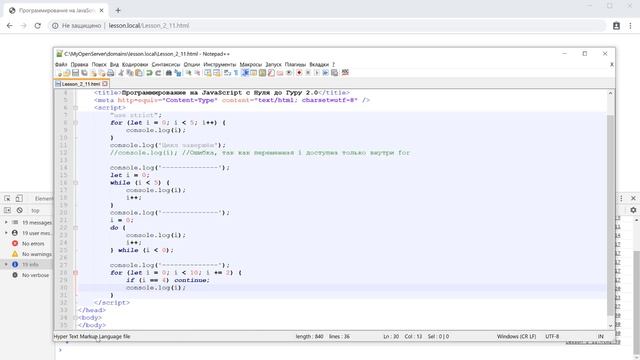The image size is (640, 360).
Task: Start macro recording with red dot icon
Action: click(x=299, y=73)
